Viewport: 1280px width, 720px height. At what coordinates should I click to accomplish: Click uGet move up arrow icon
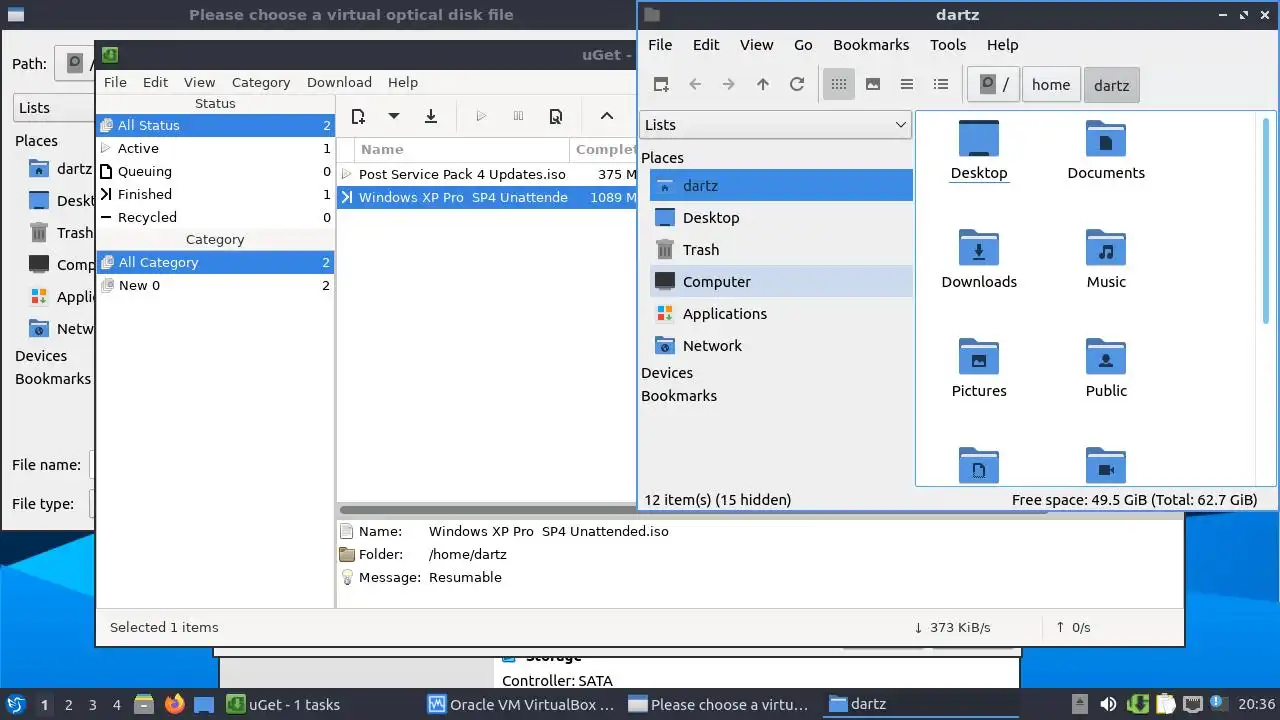point(607,116)
